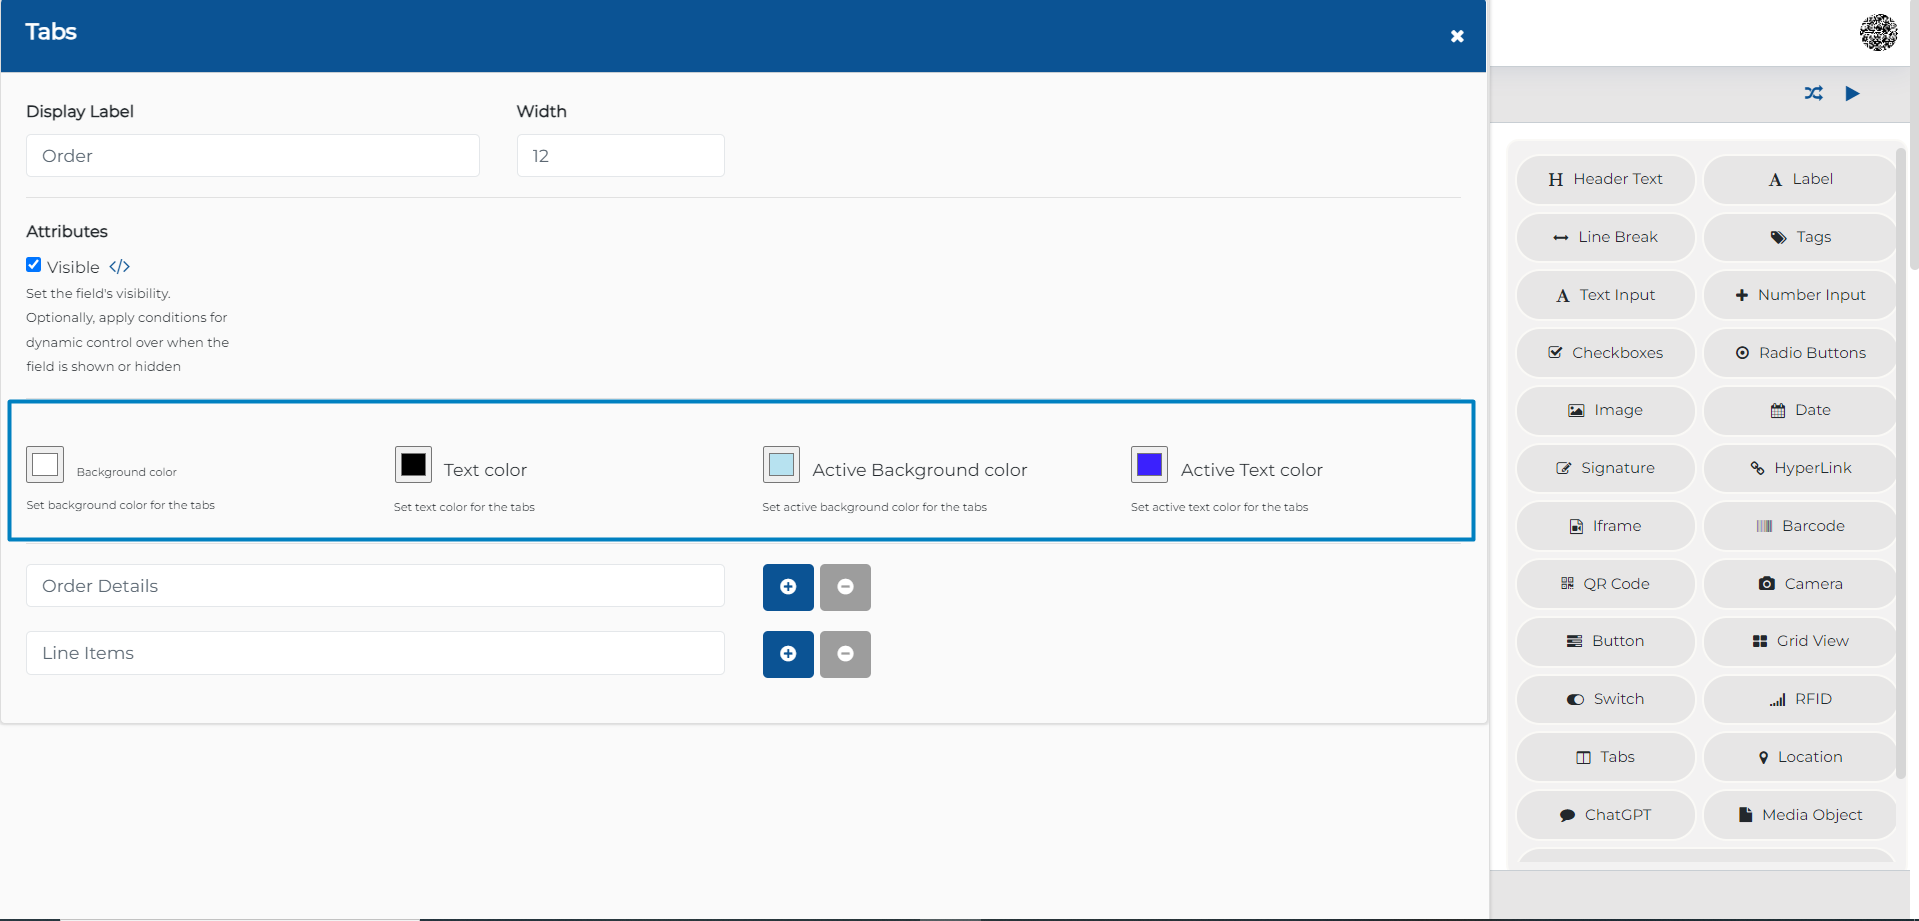Add an Image component
The height and width of the screenshot is (921, 1919).
(1605, 411)
